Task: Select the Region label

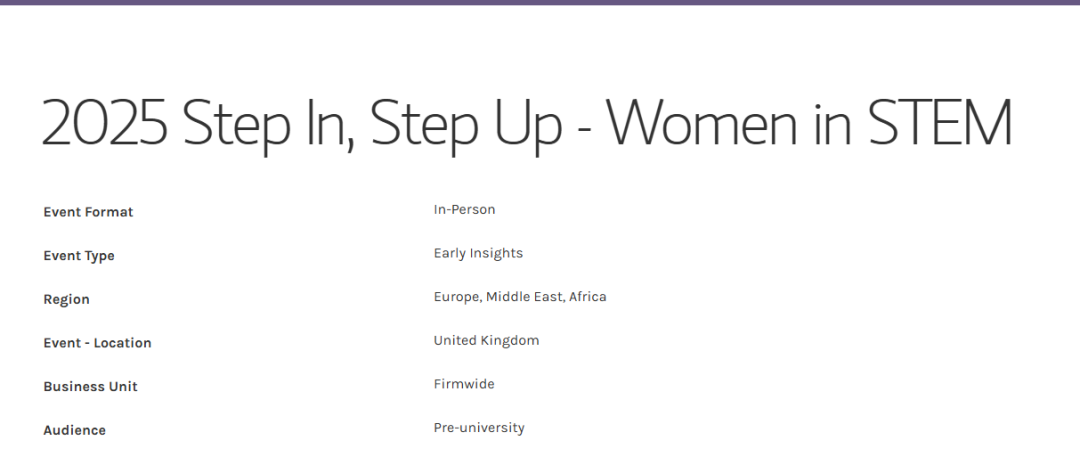Action: tap(66, 300)
